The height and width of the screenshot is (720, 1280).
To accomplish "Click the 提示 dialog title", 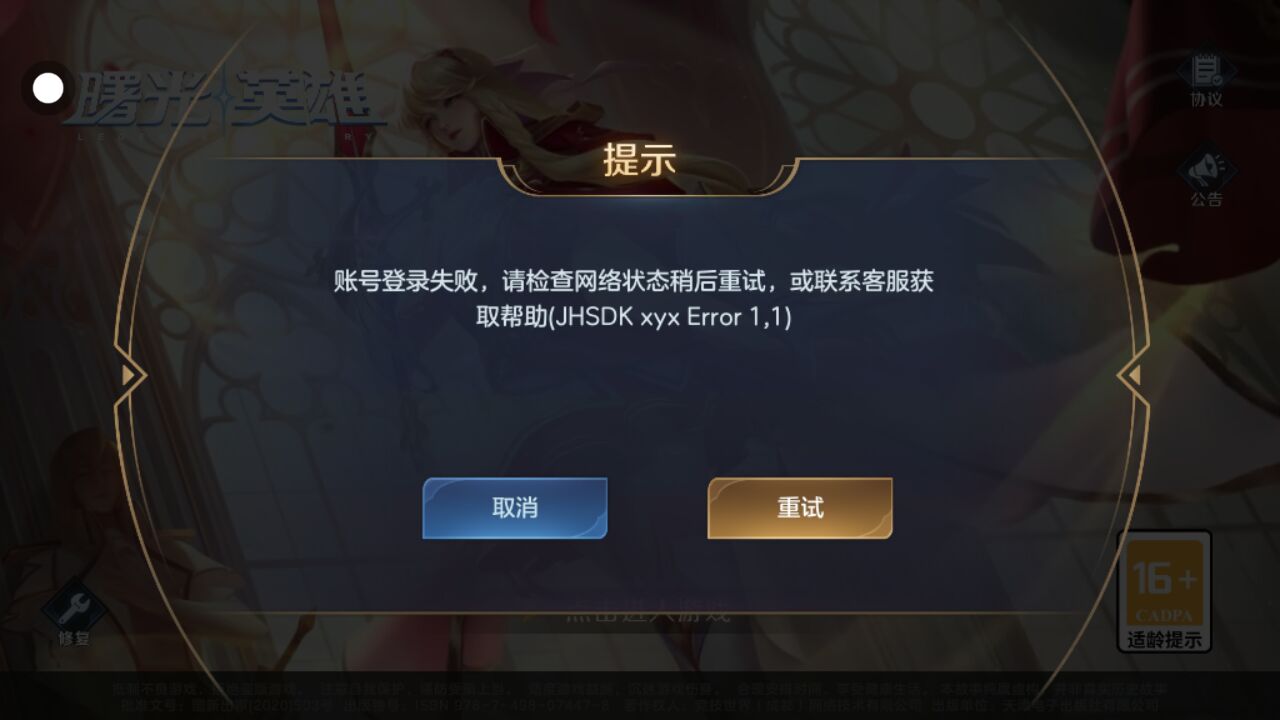I will pos(640,161).
